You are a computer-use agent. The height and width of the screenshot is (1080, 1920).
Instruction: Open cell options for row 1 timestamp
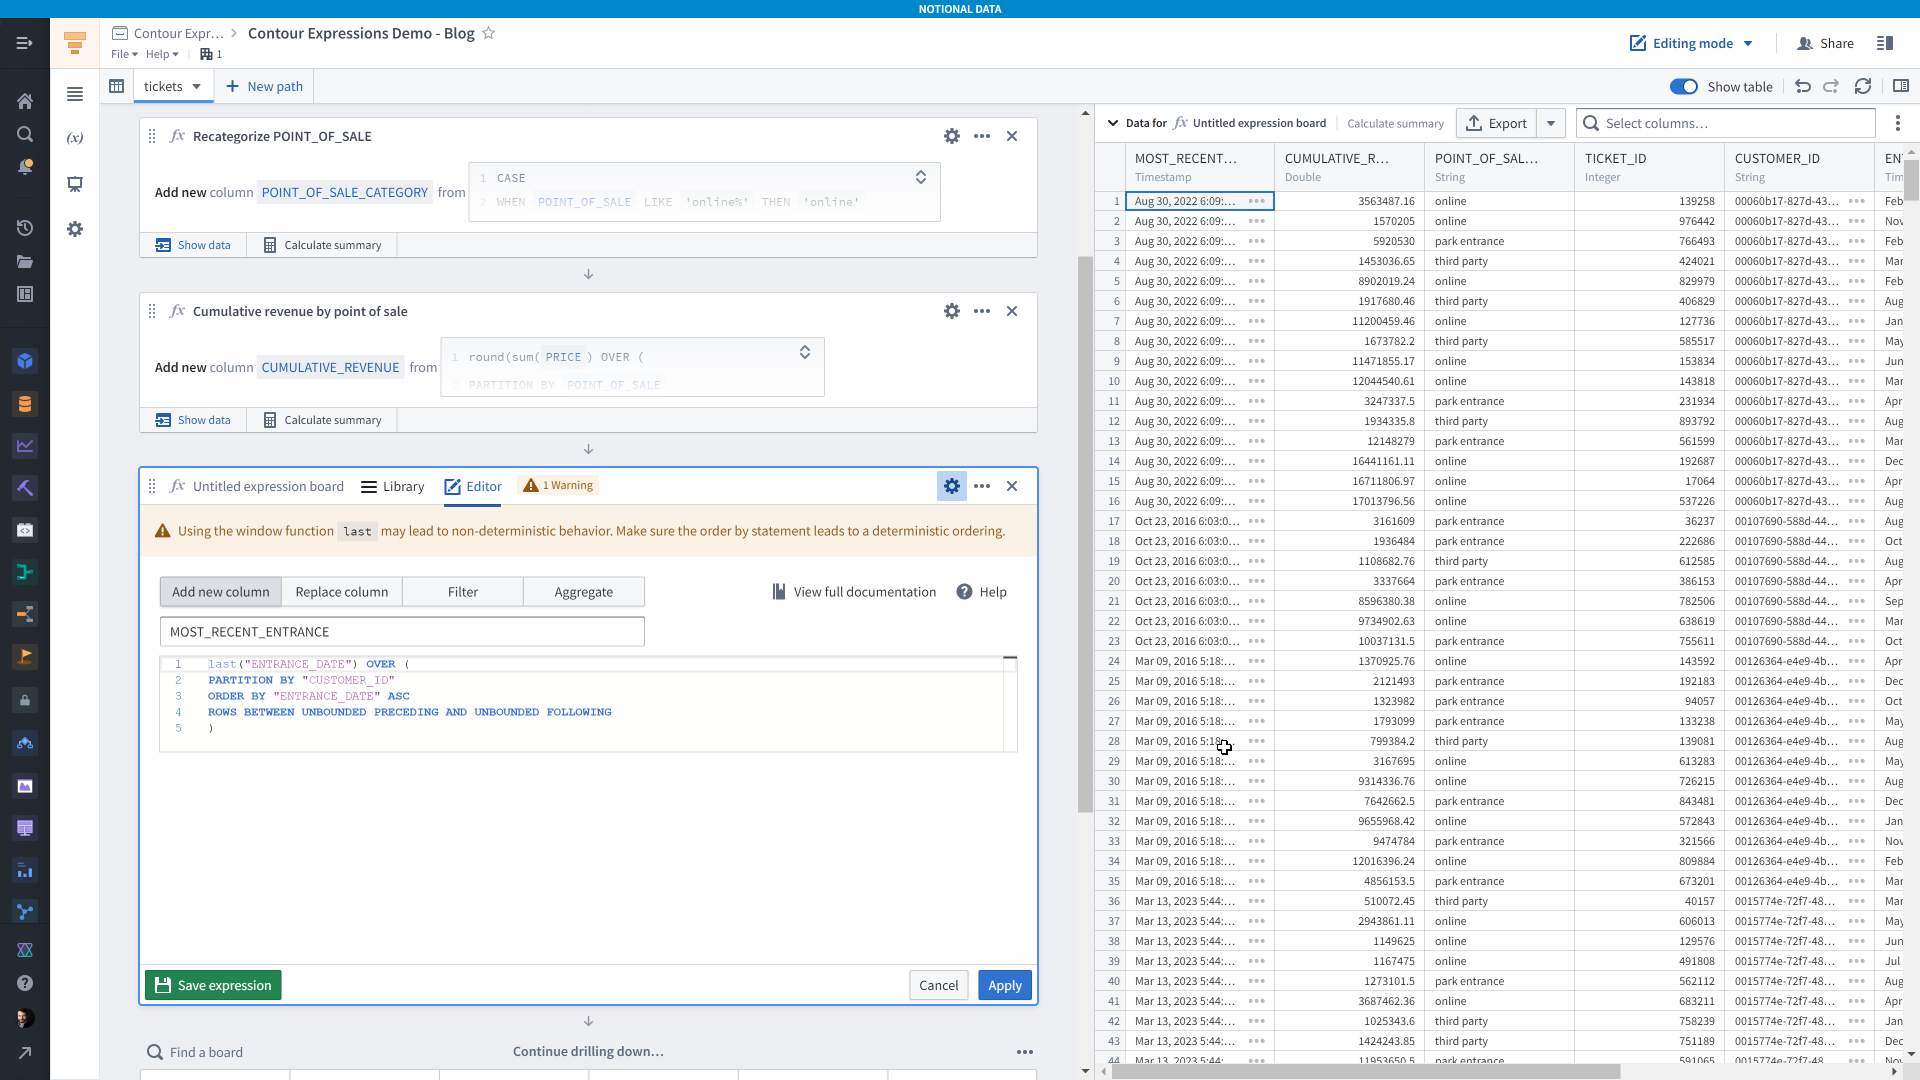1257,201
